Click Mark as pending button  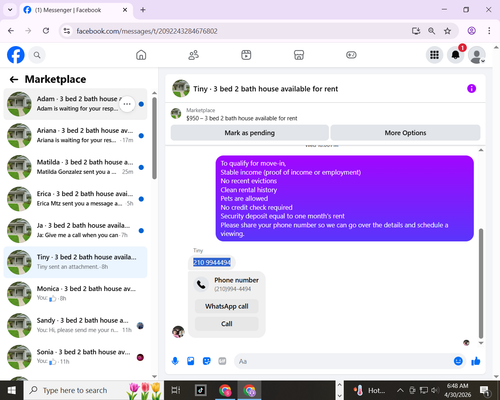pyautogui.click(x=250, y=133)
